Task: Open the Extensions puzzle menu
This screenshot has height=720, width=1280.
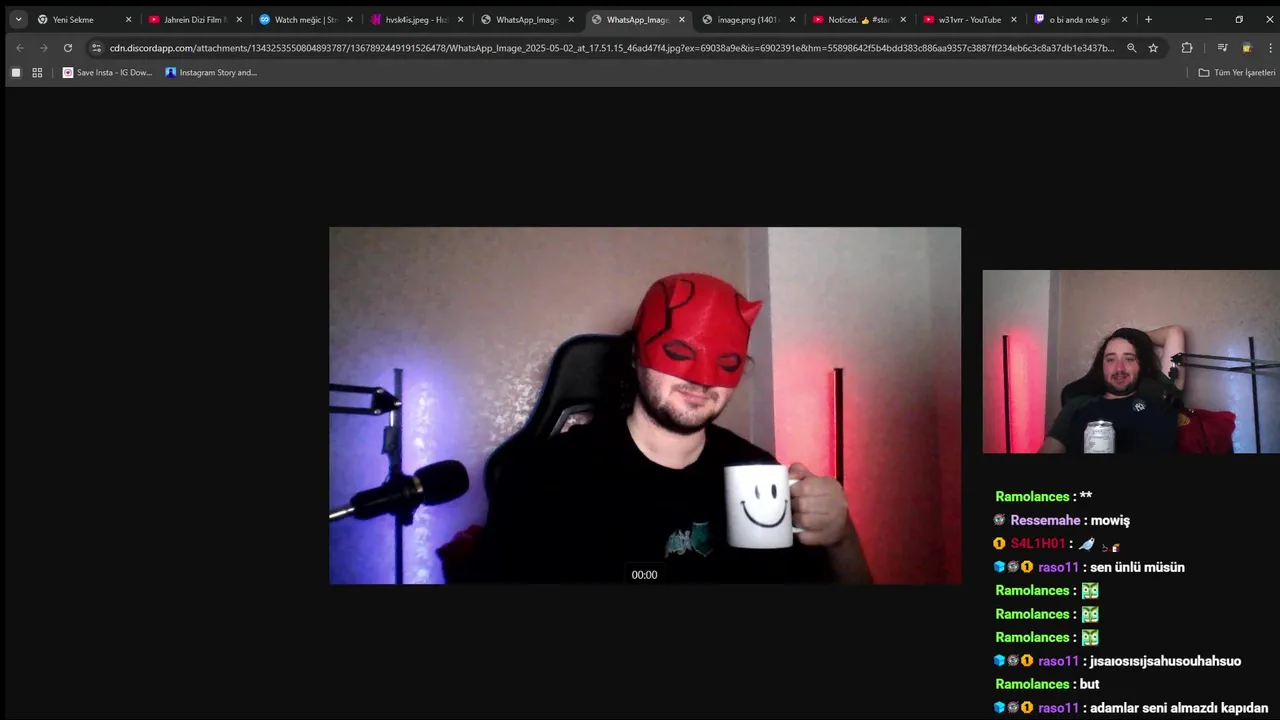Action: click(x=1187, y=48)
